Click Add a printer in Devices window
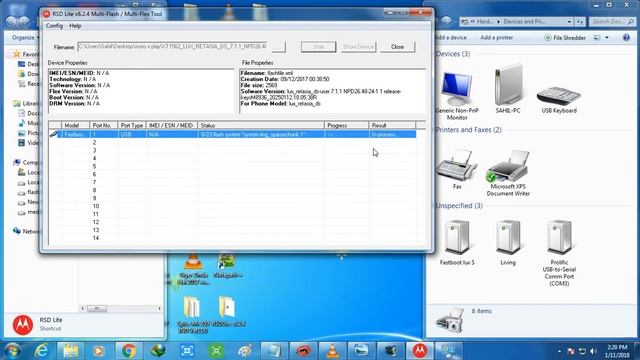This screenshot has width=640, height=360. coord(496,38)
